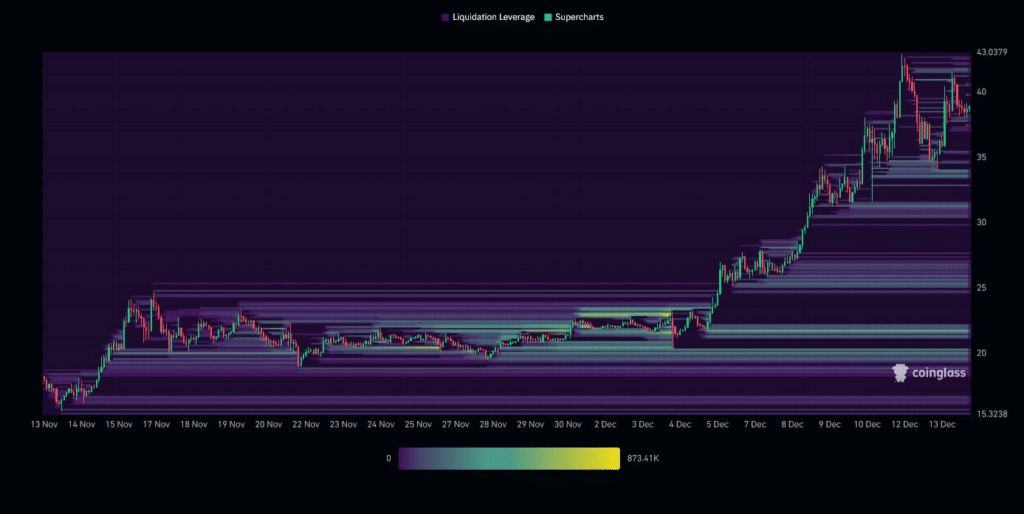Click the 5 Dec date label
Viewport: 1024px width, 514px height.
[x=717, y=425]
